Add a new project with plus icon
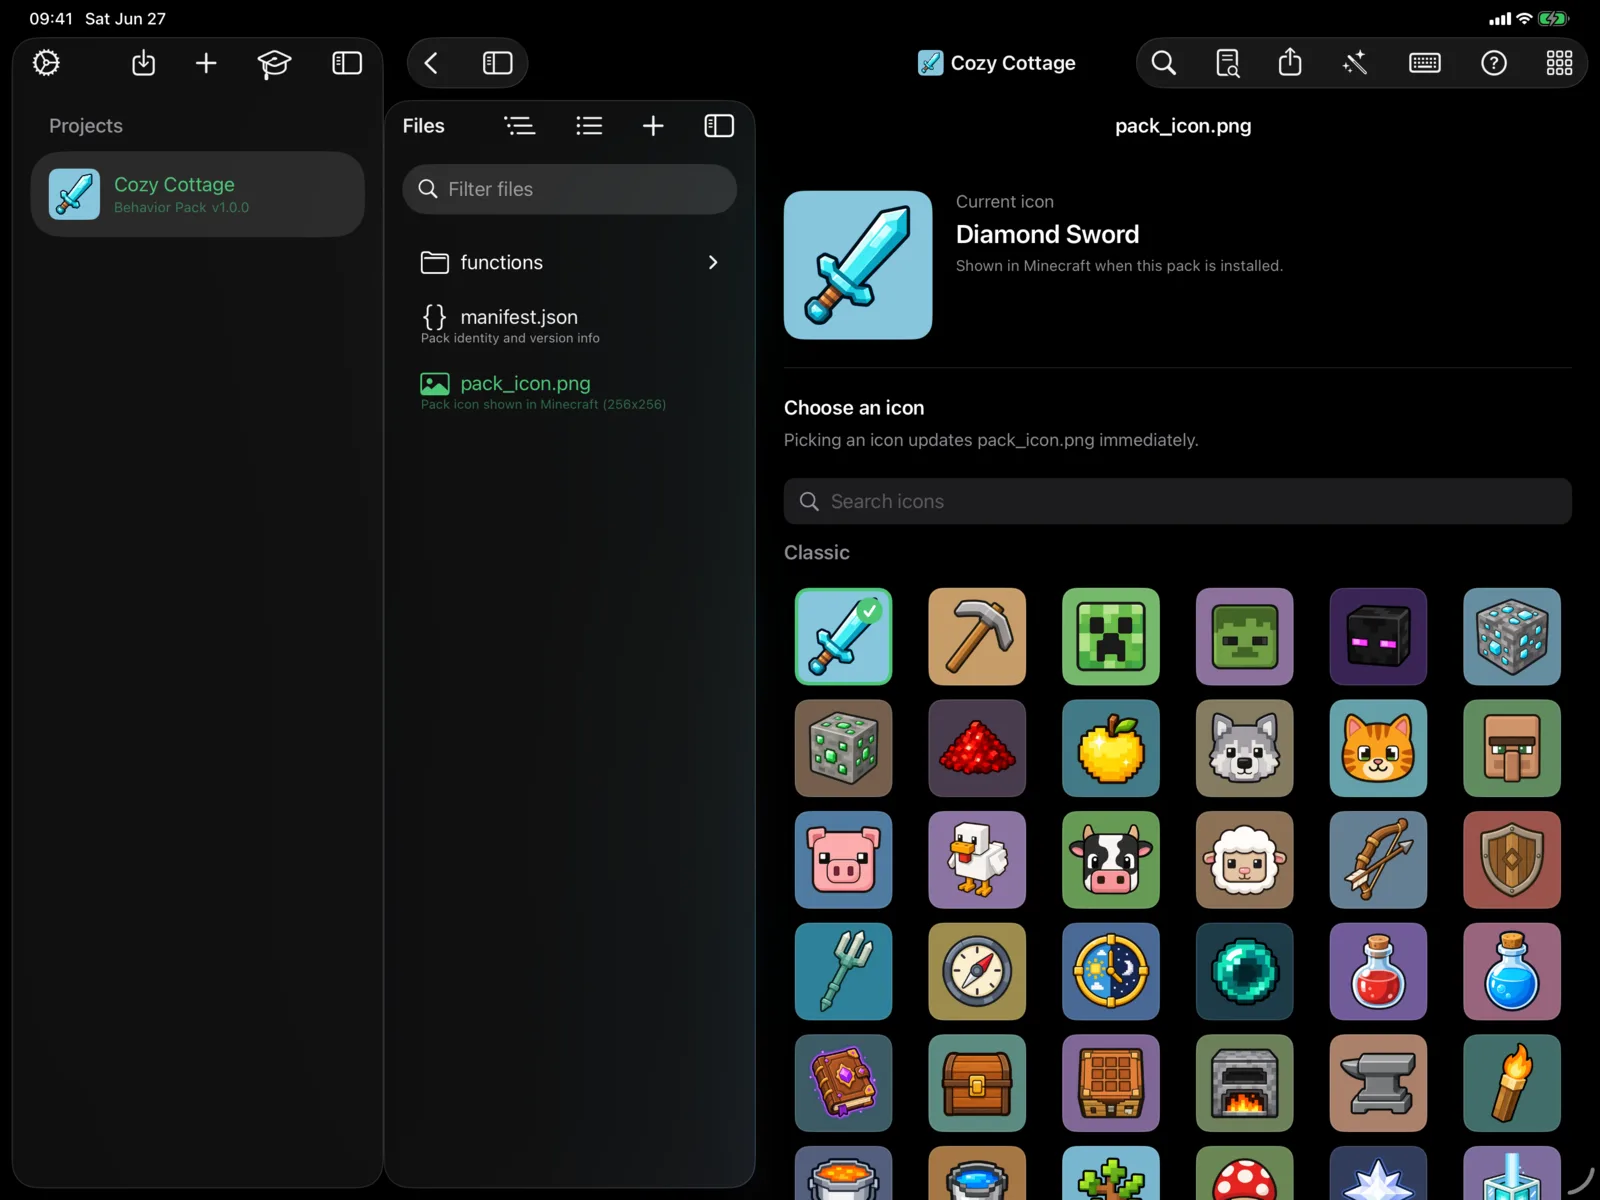Viewport: 1600px width, 1200px height. [206, 63]
